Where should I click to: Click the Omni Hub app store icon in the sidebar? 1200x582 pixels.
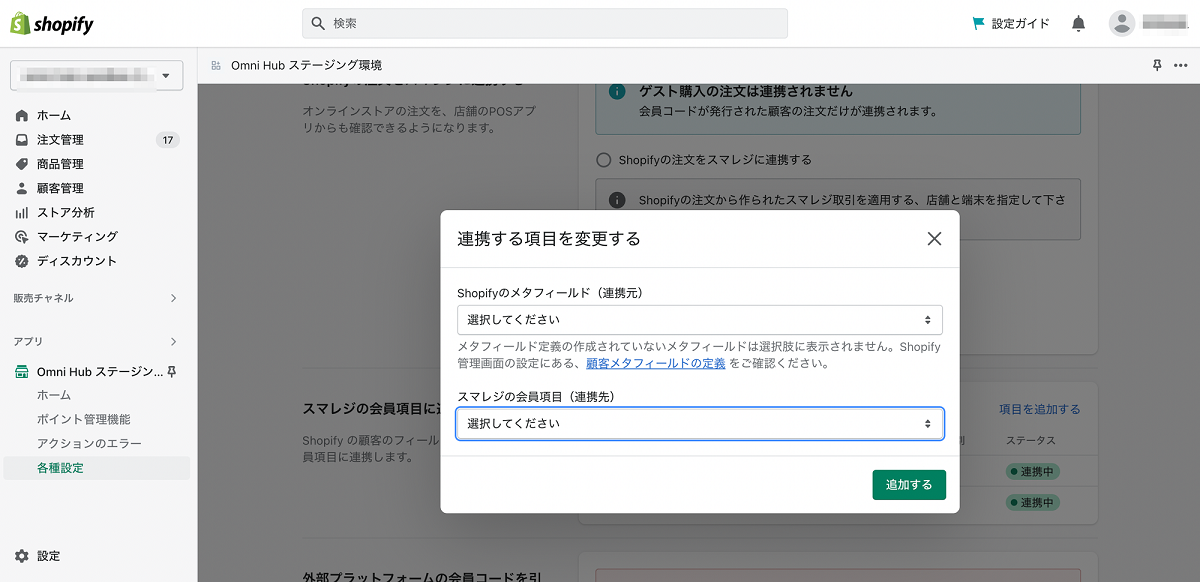click(22, 372)
